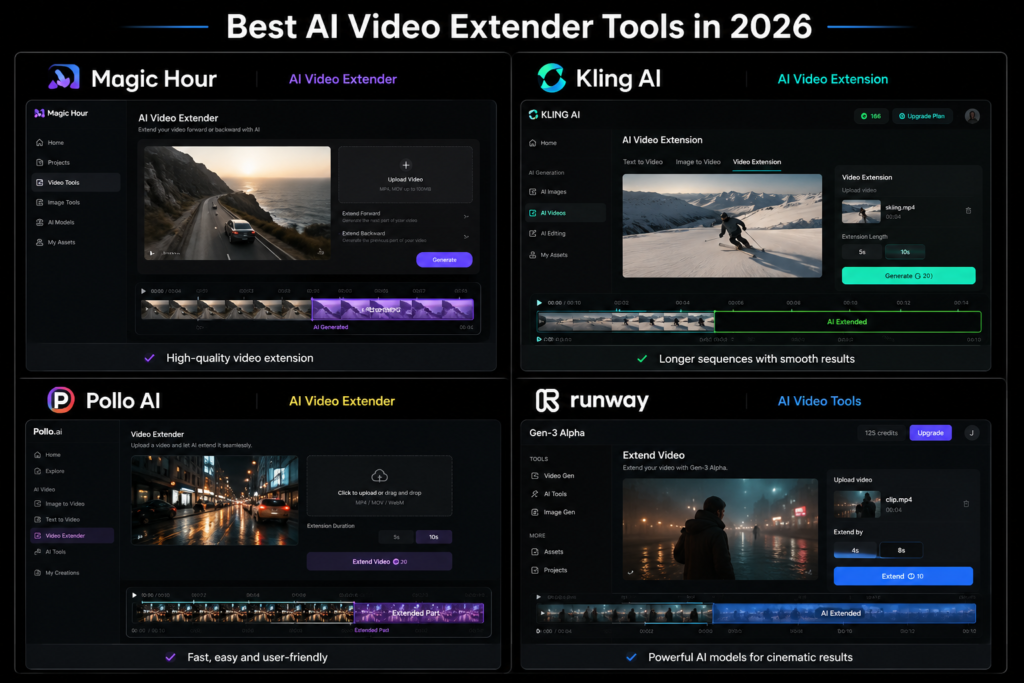The width and height of the screenshot is (1024, 683).
Task: Open AI Tools in Pollo.ai sidebar
Action: point(50,552)
